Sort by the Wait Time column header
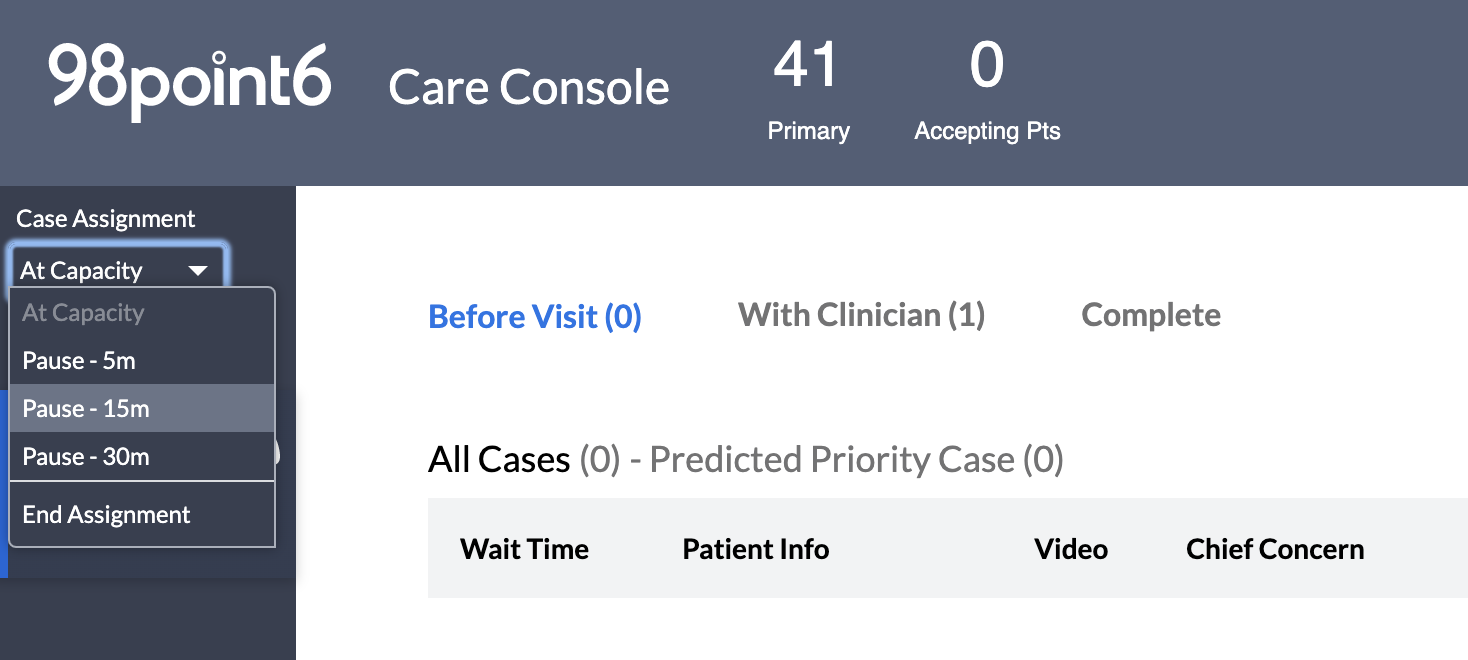The height and width of the screenshot is (660, 1468). 525,549
